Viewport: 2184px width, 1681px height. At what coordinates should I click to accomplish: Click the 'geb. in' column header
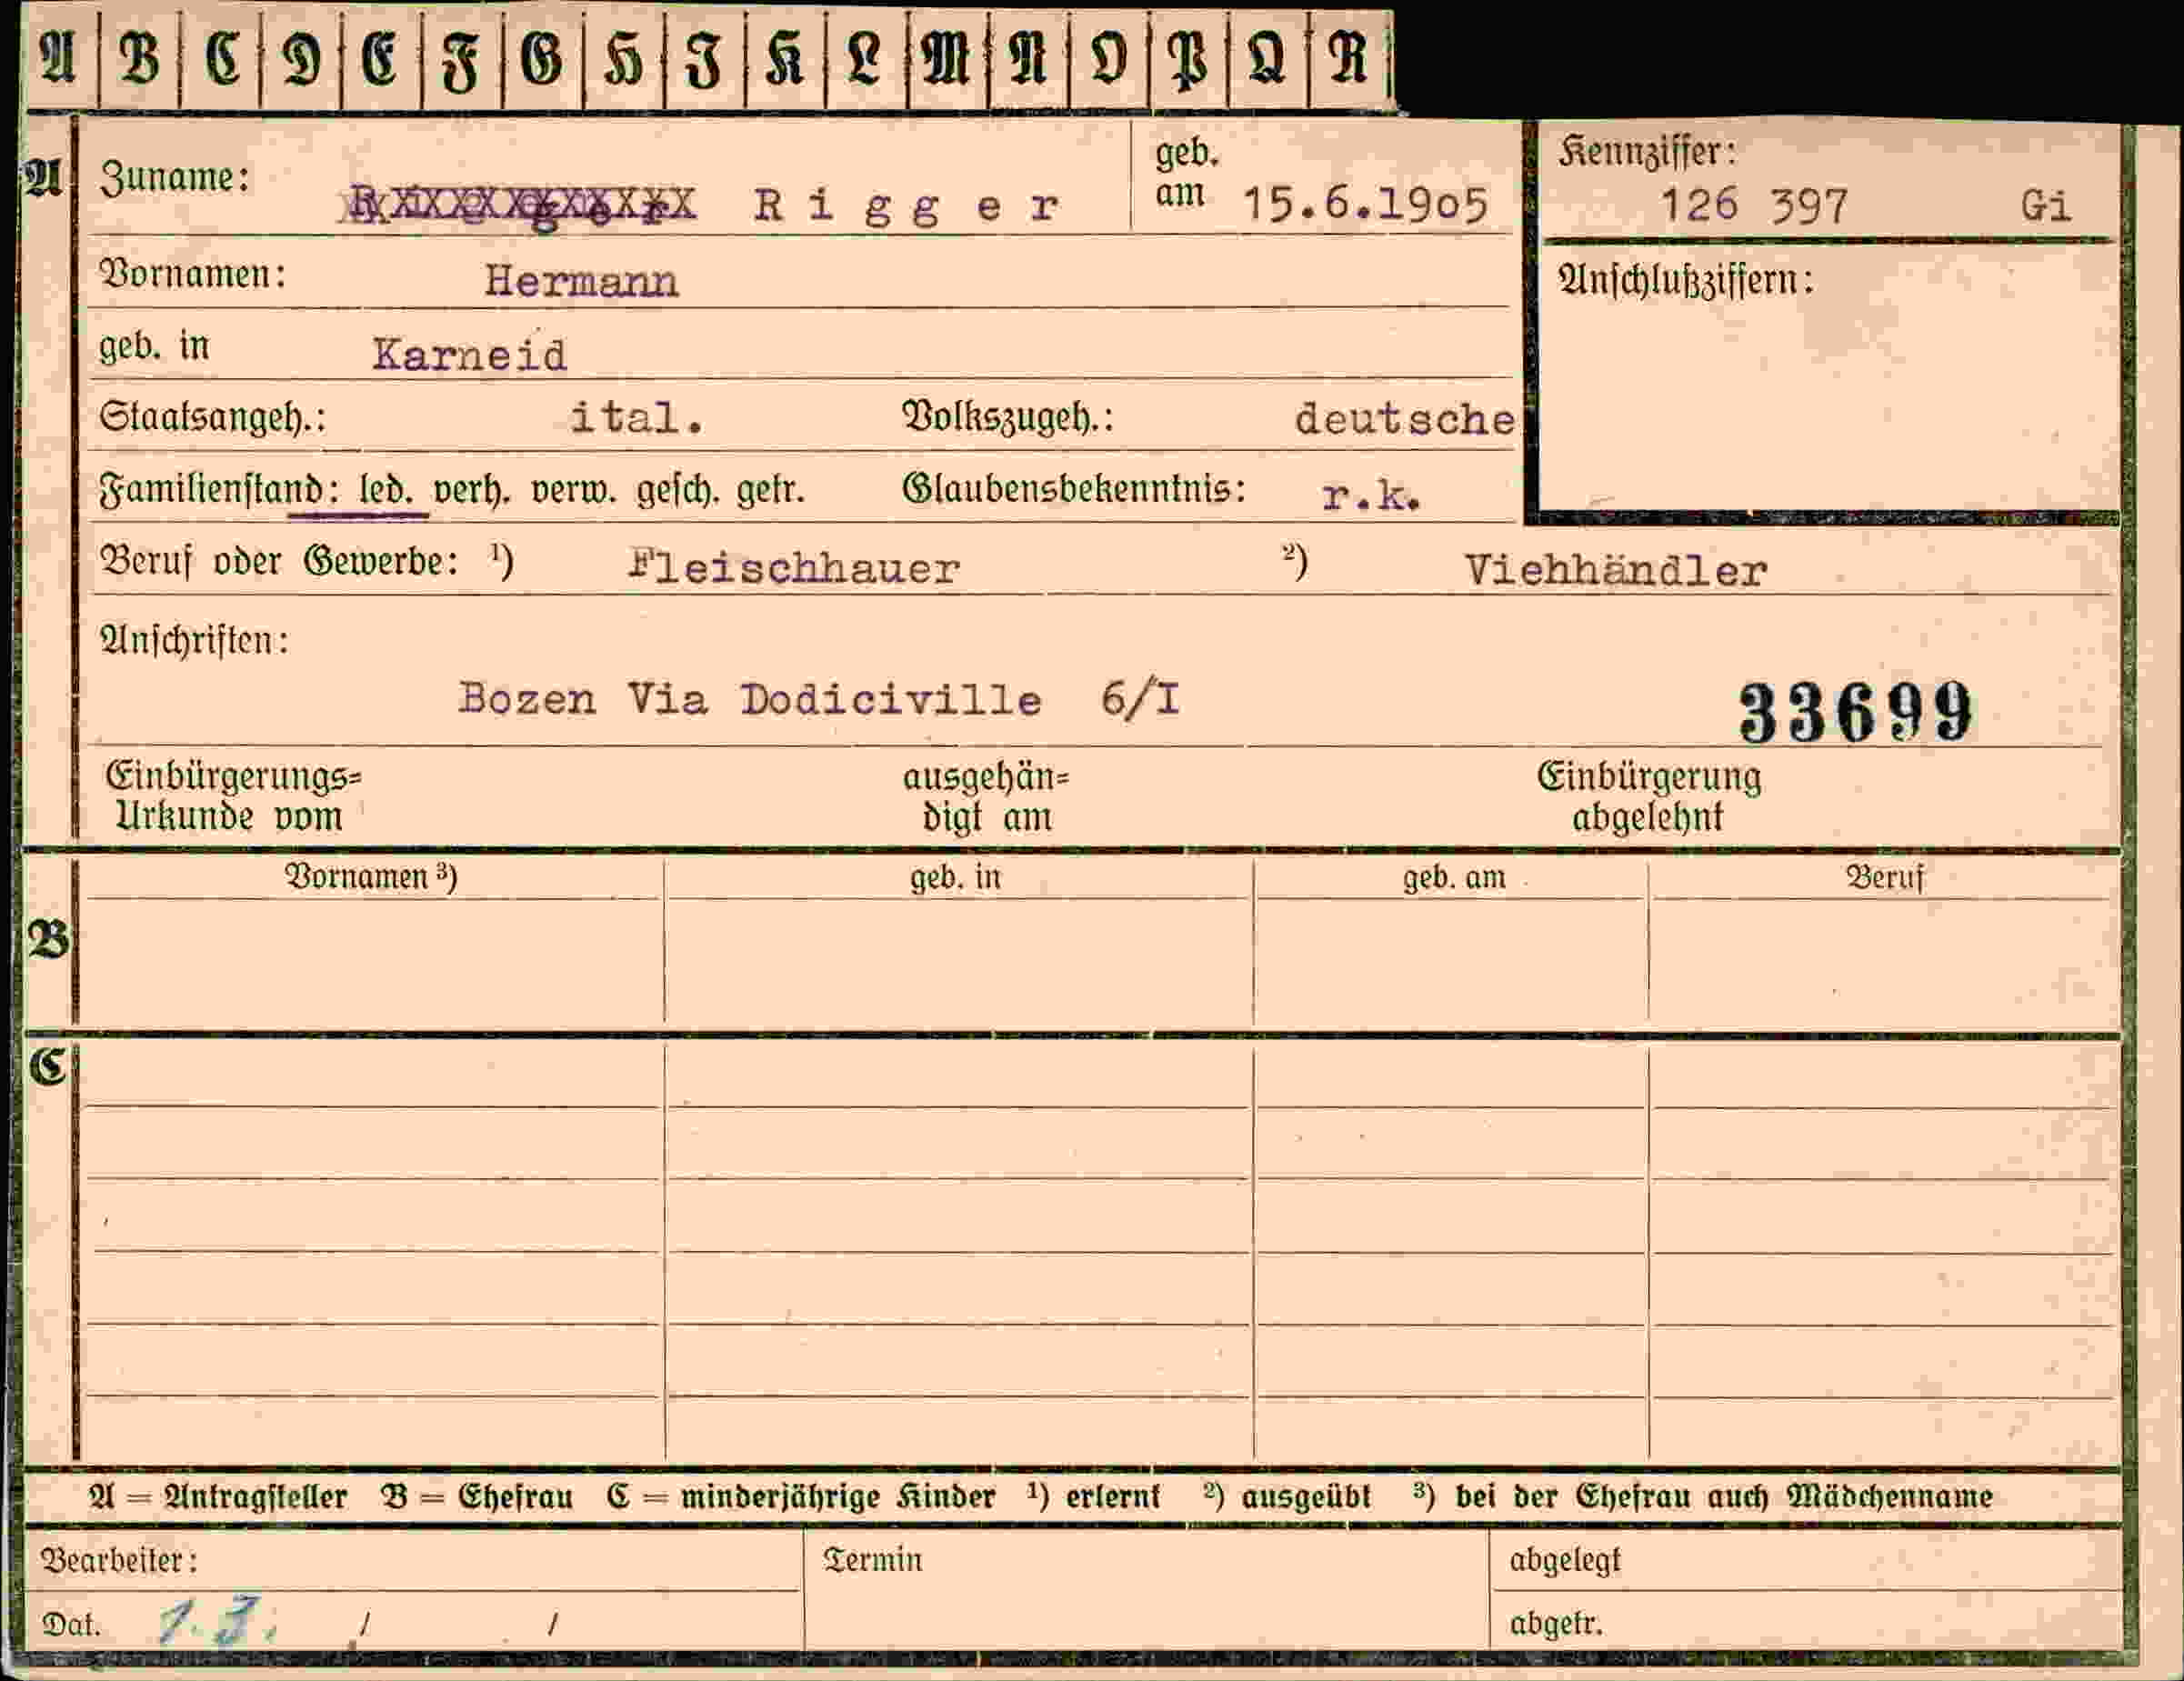pyautogui.click(x=955, y=878)
